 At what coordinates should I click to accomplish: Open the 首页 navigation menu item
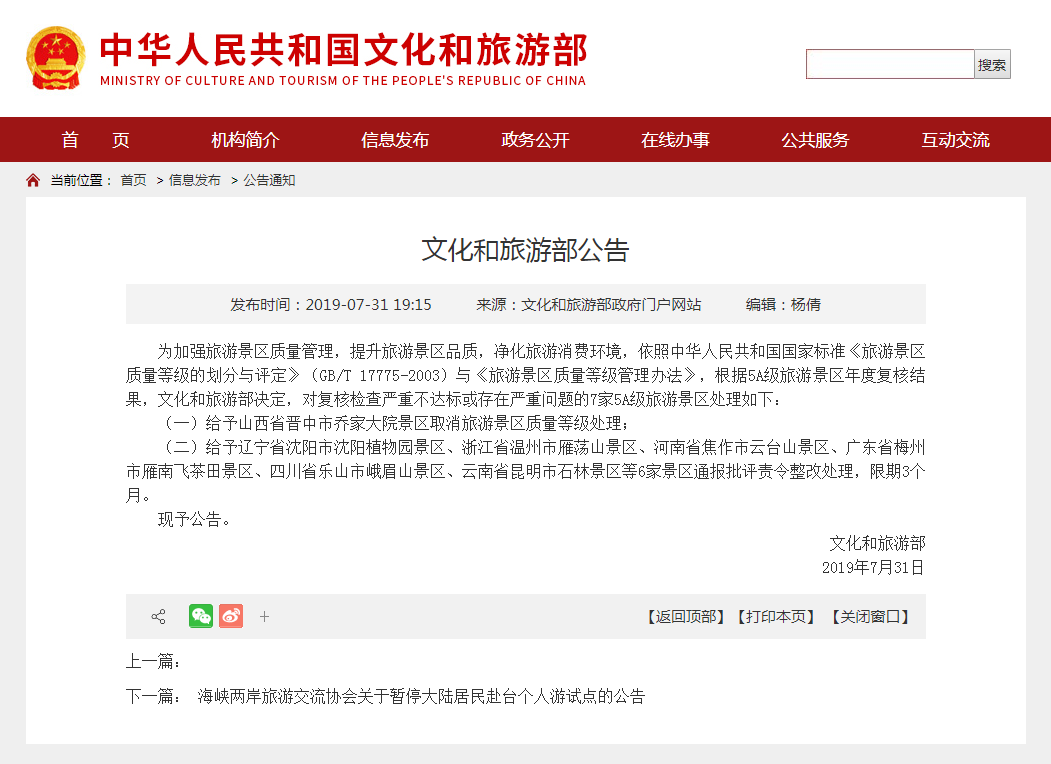coord(95,140)
